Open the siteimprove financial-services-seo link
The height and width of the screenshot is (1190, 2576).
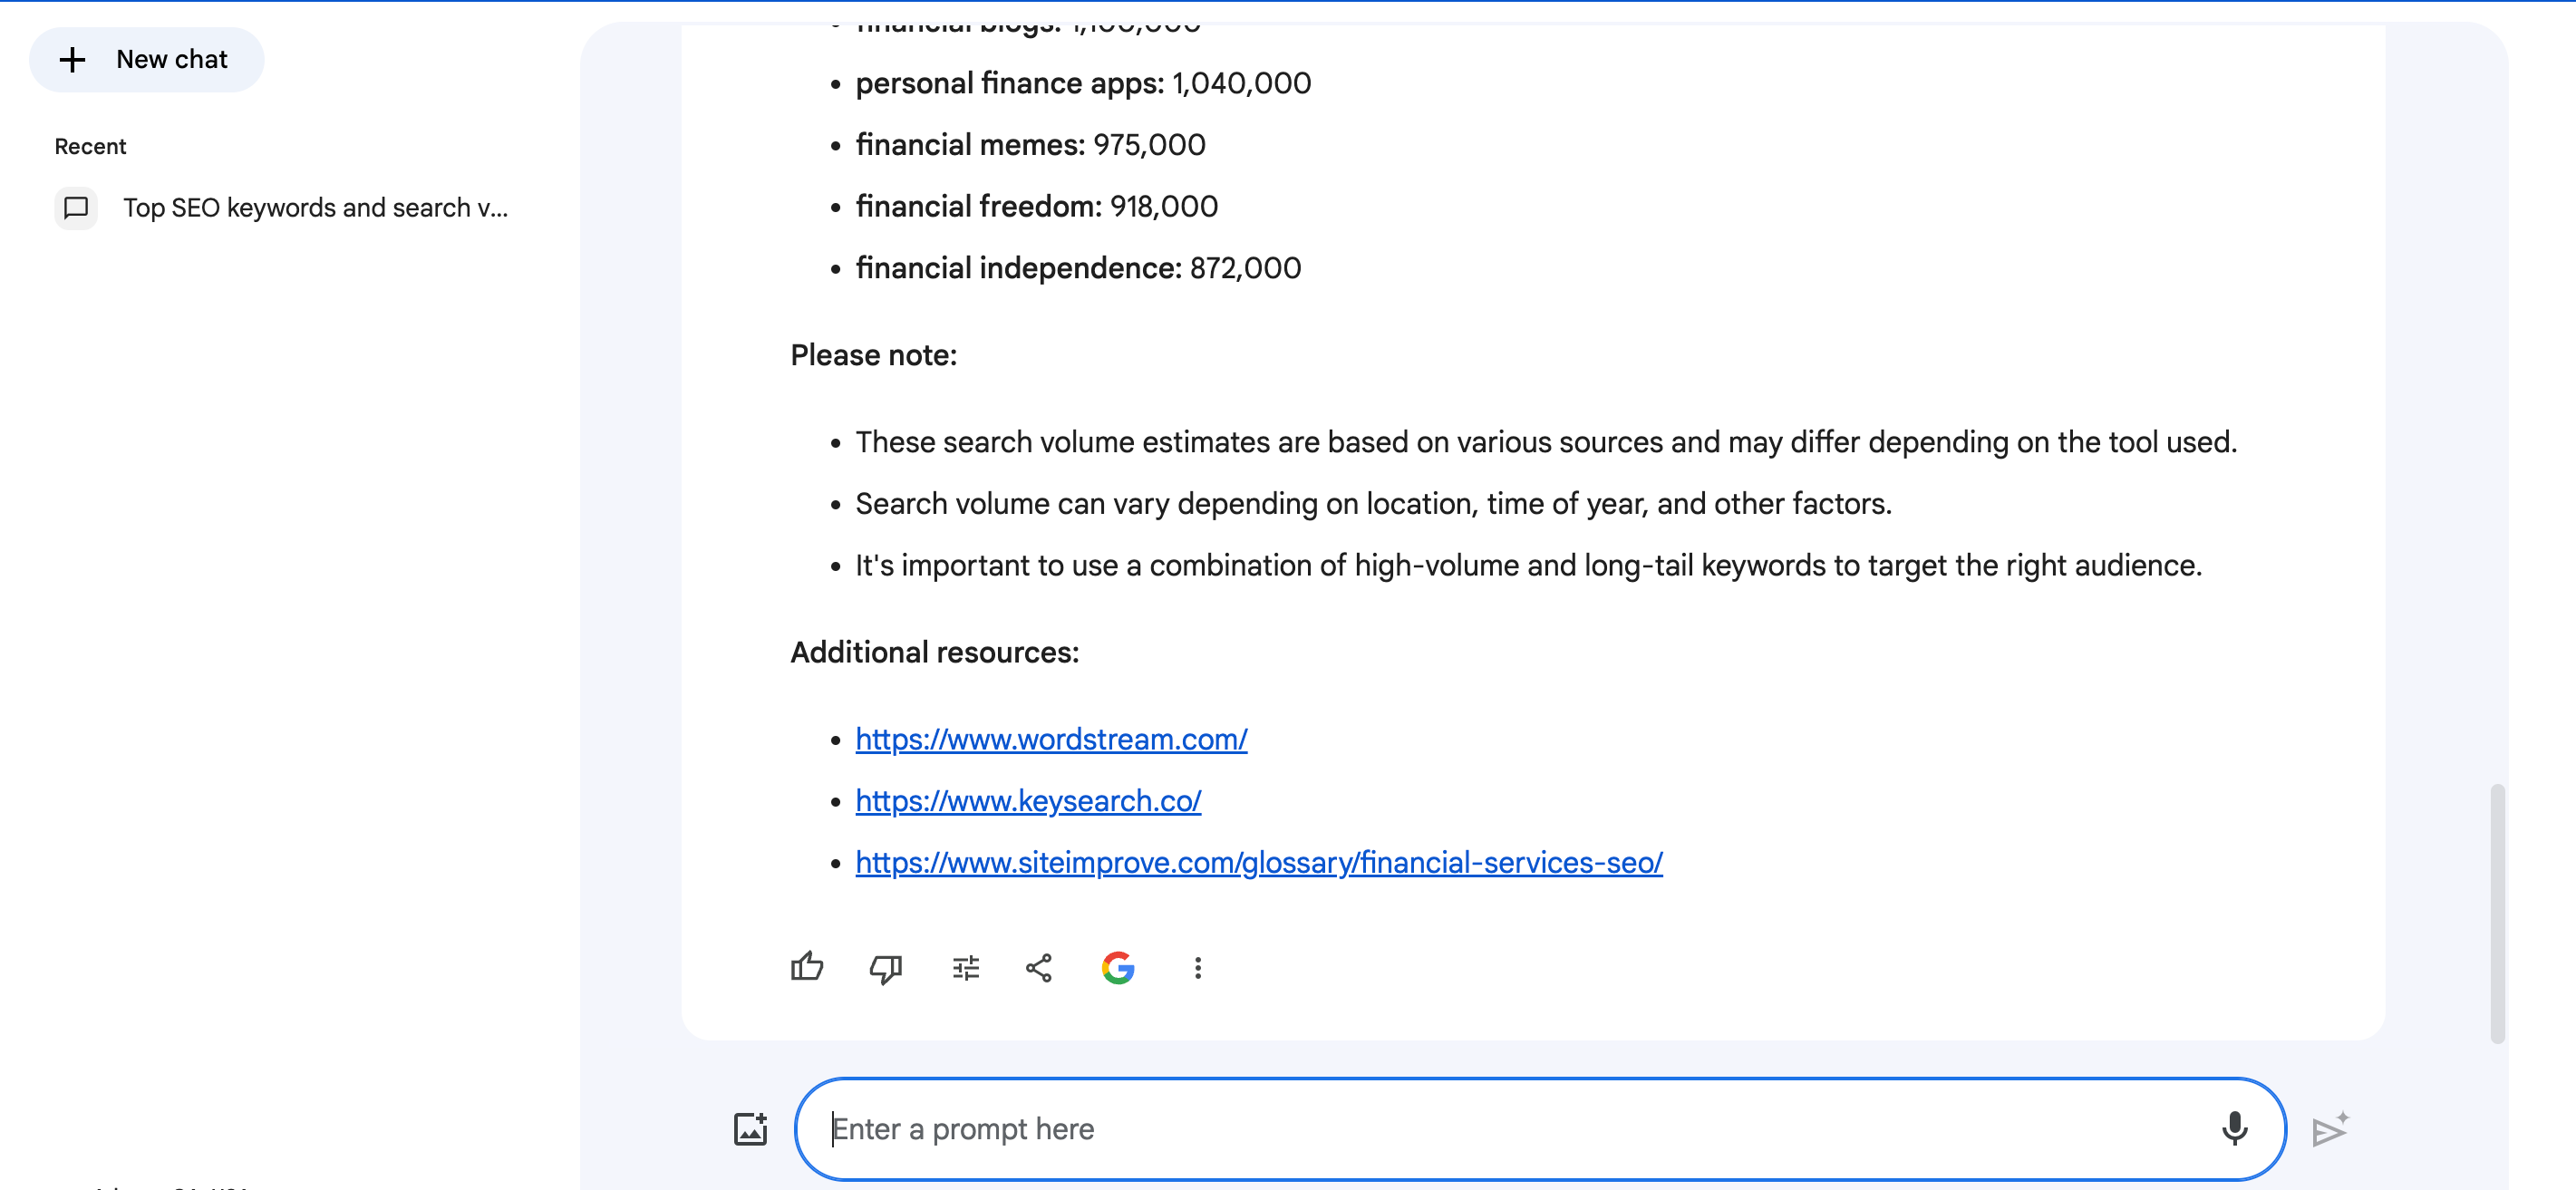[x=1258, y=862]
